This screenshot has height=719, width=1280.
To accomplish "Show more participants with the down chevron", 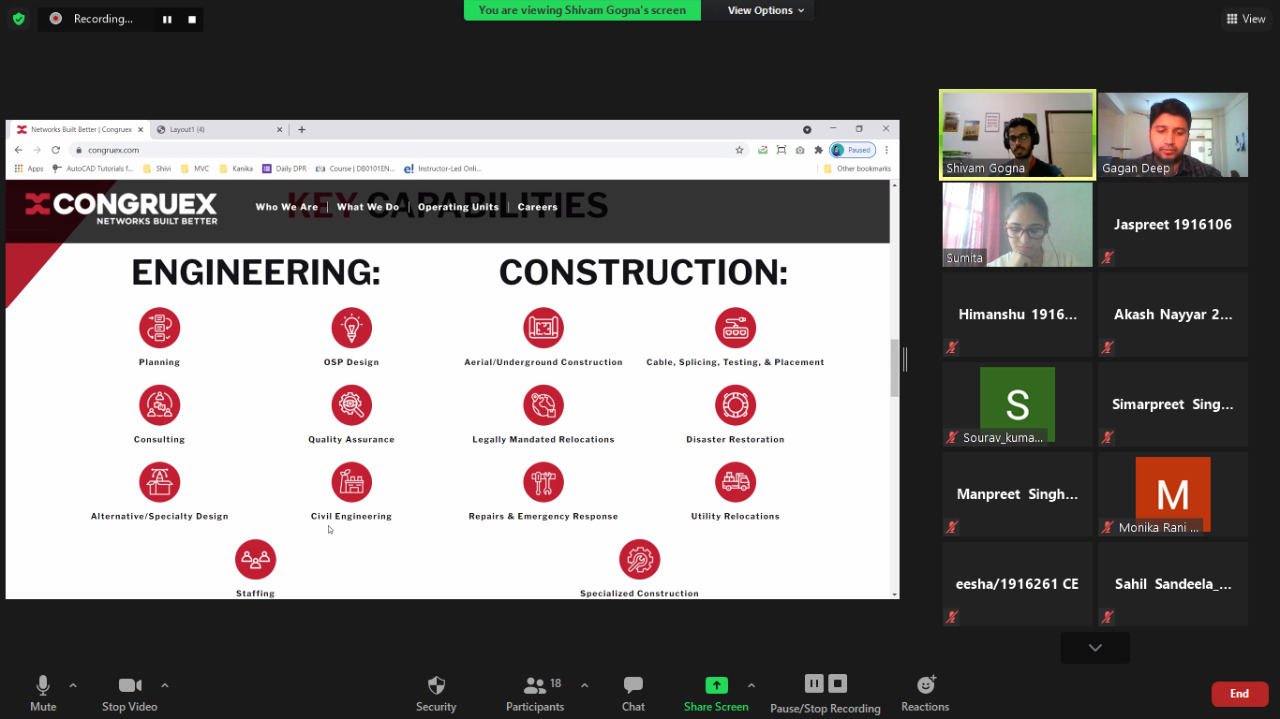I will tap(1095, 648).
